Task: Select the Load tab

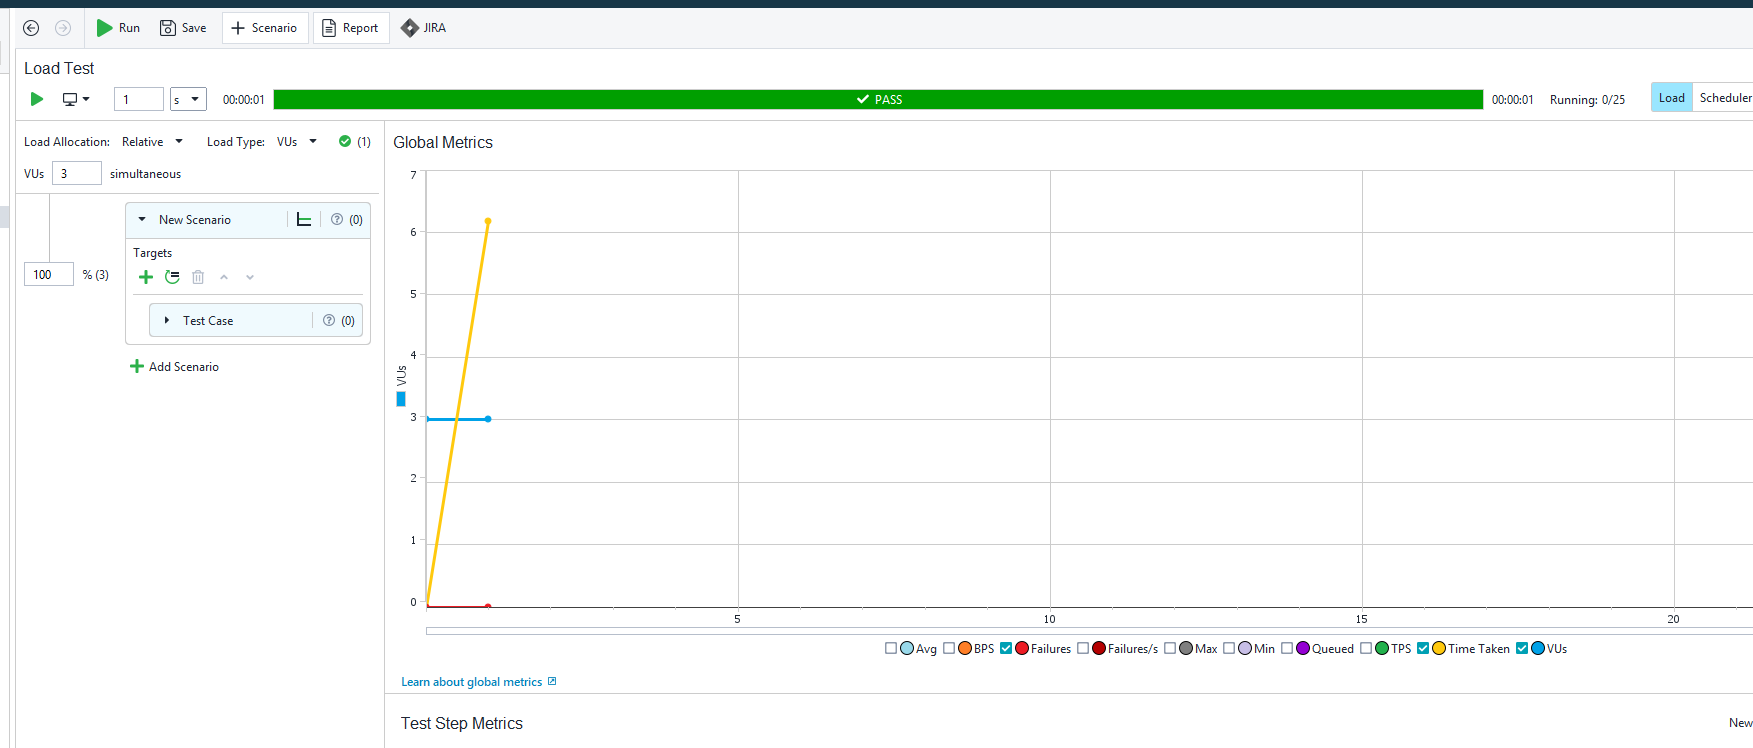Action: (x=1671, y=98)
